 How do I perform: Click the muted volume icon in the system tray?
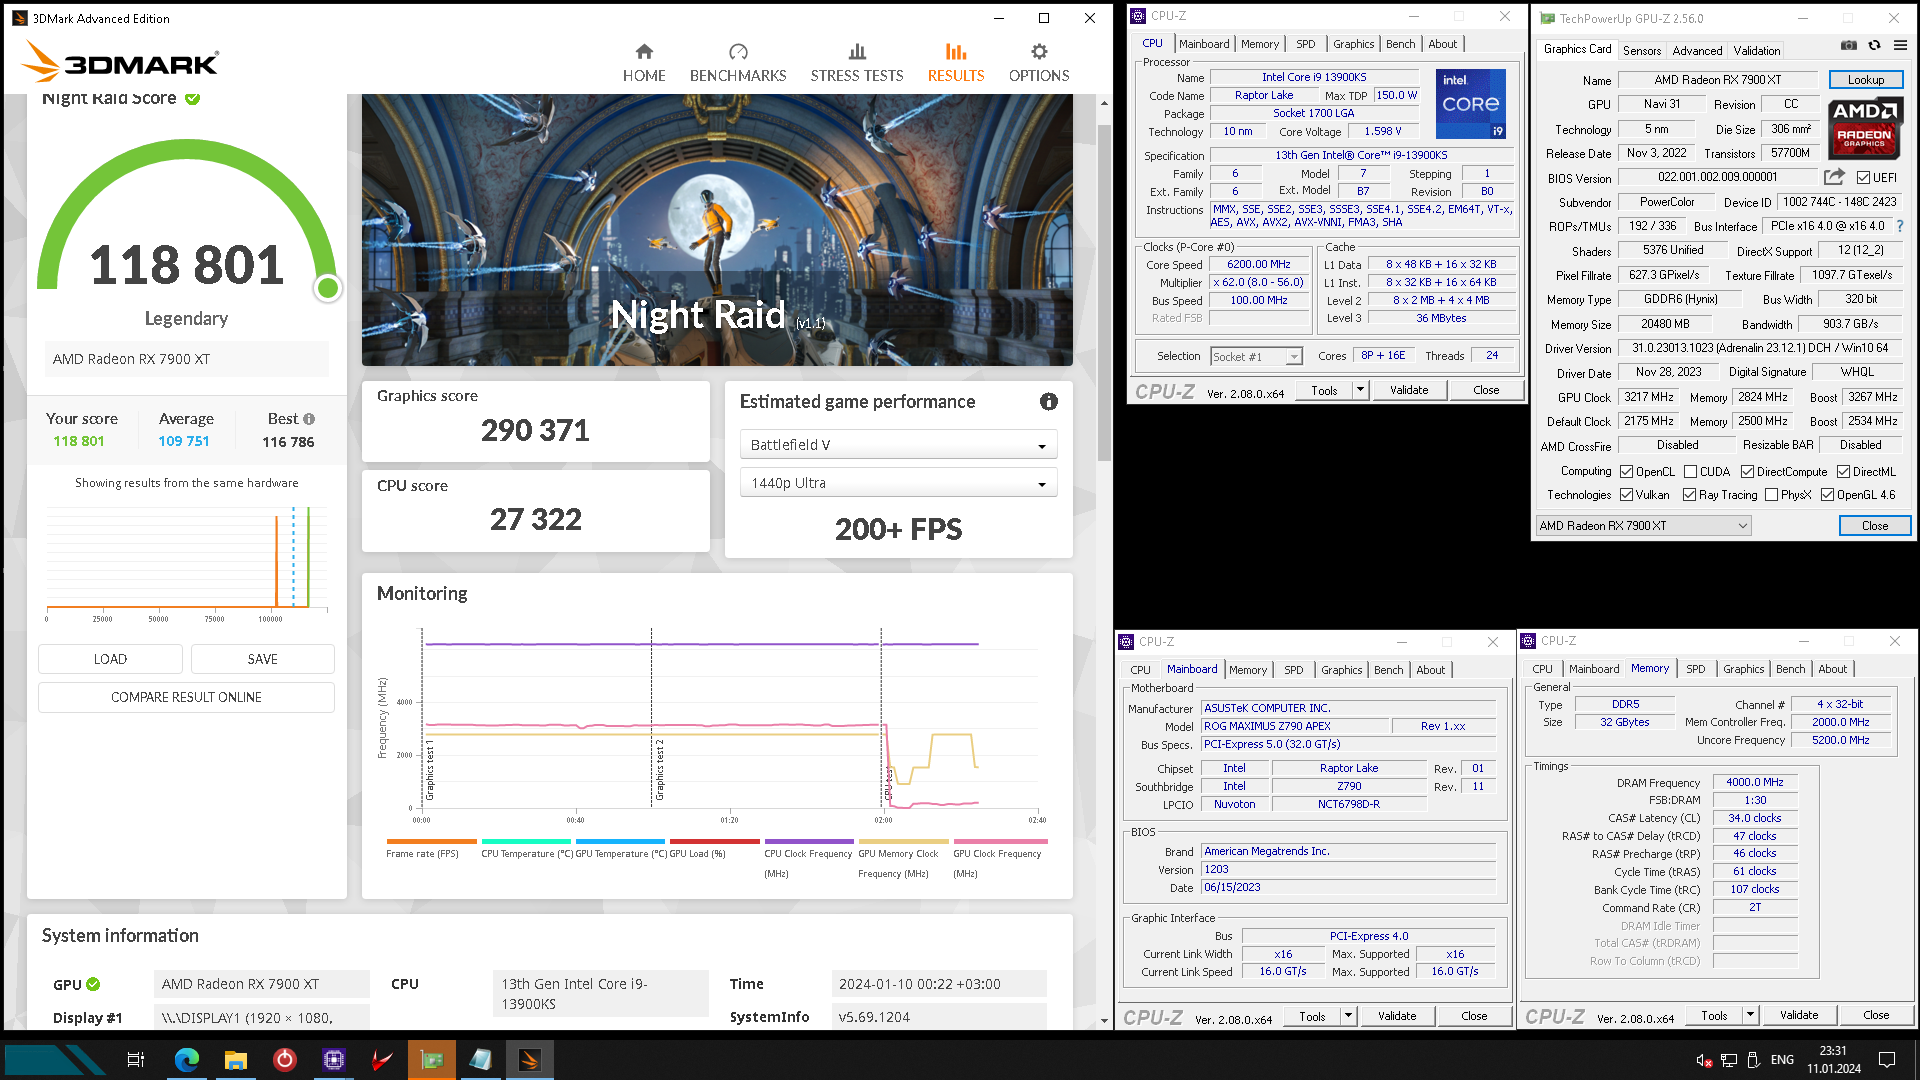tap(1704, 1060)
